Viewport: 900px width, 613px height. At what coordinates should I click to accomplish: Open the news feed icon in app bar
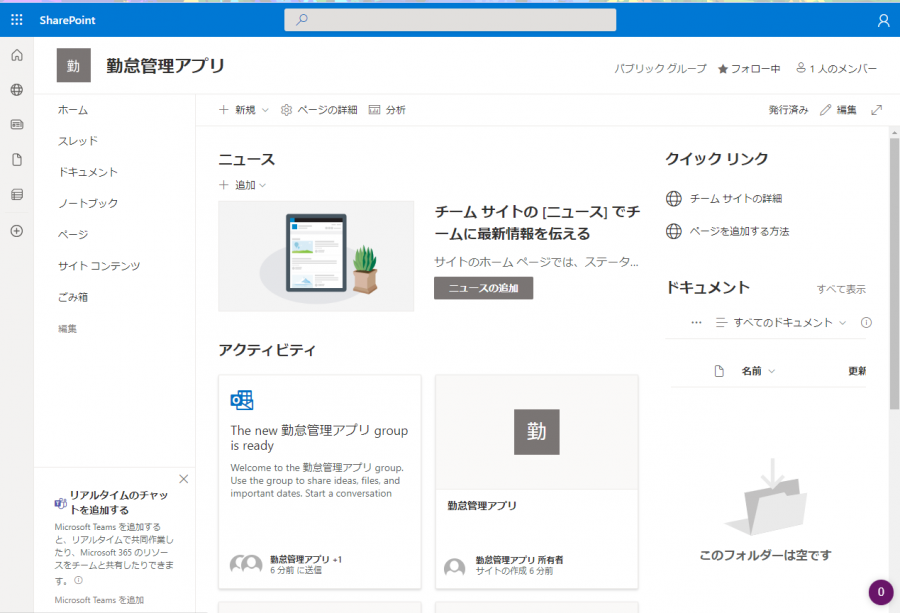[16, 125]
